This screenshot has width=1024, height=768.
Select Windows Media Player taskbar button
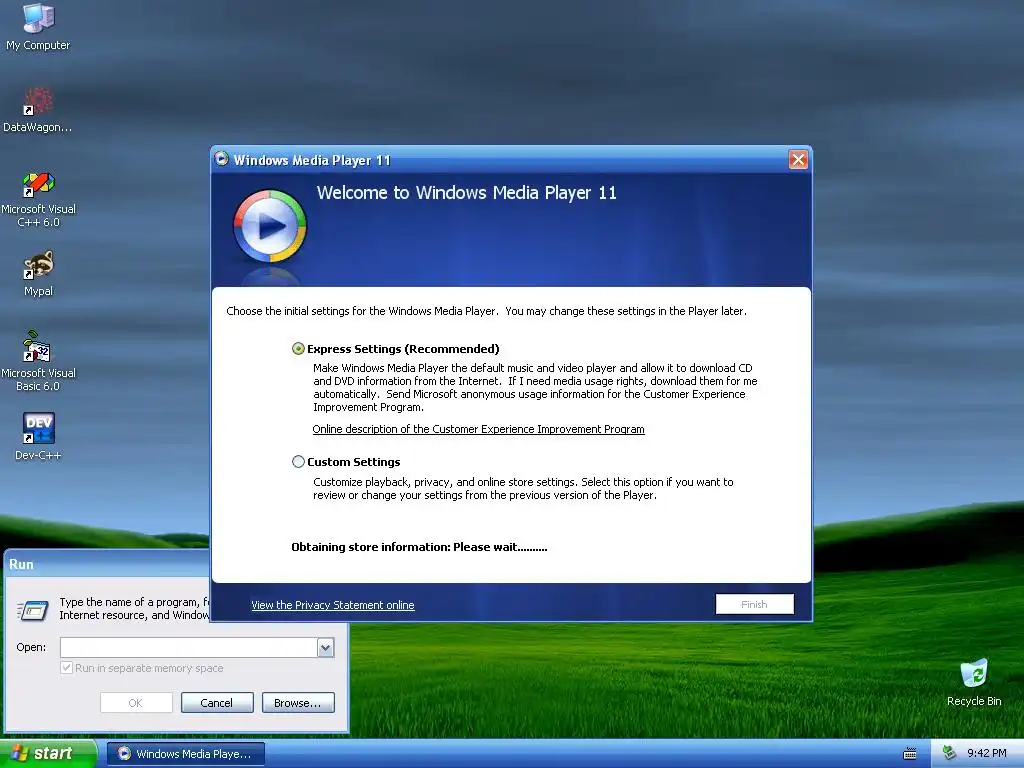point(186,754)
